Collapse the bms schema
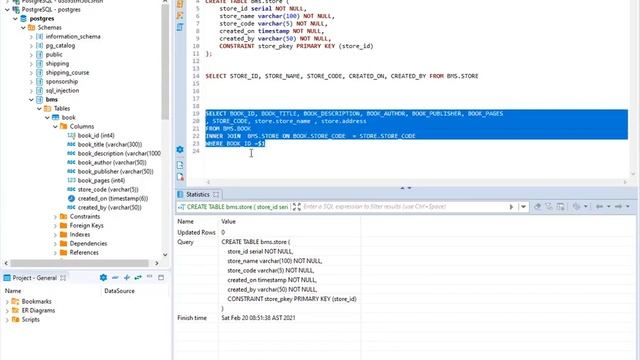640x360 pixels. coord(31,100)
